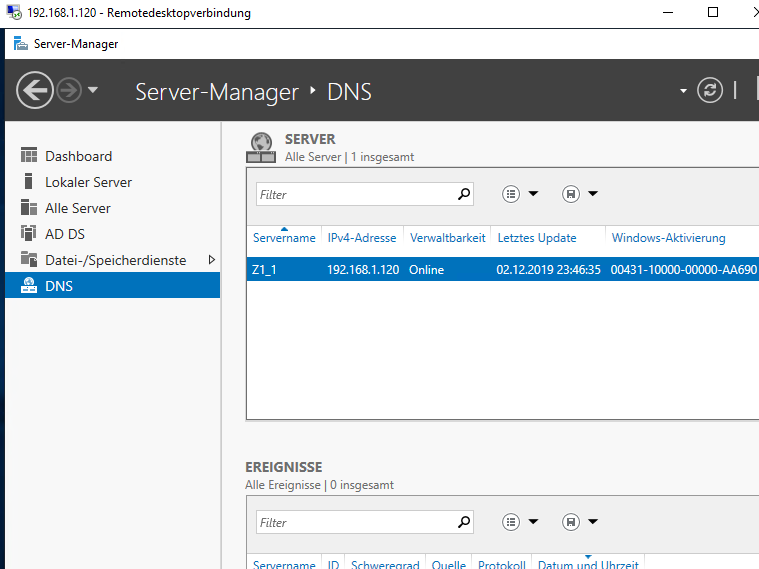Click the DNS role icon in sidebar
The image size is (759, 569).
point(29,285)
